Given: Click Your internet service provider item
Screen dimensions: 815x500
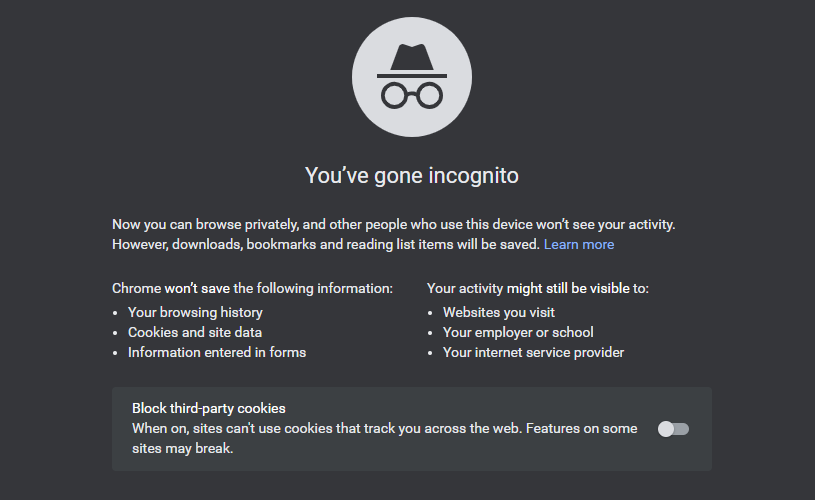Looking at the screenshot, I should (533, 352).
